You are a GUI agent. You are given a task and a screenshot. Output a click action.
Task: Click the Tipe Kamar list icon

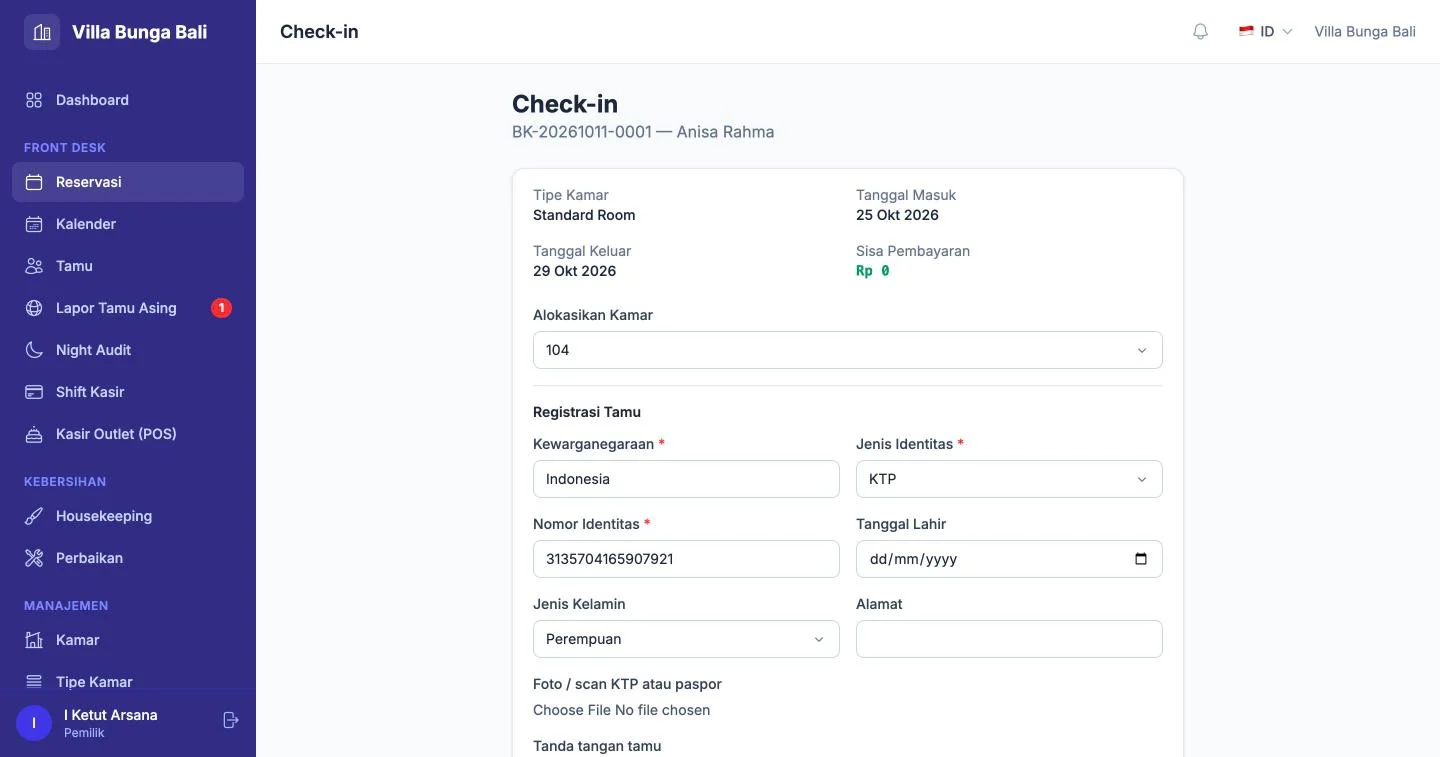click(x=34, y=682)
